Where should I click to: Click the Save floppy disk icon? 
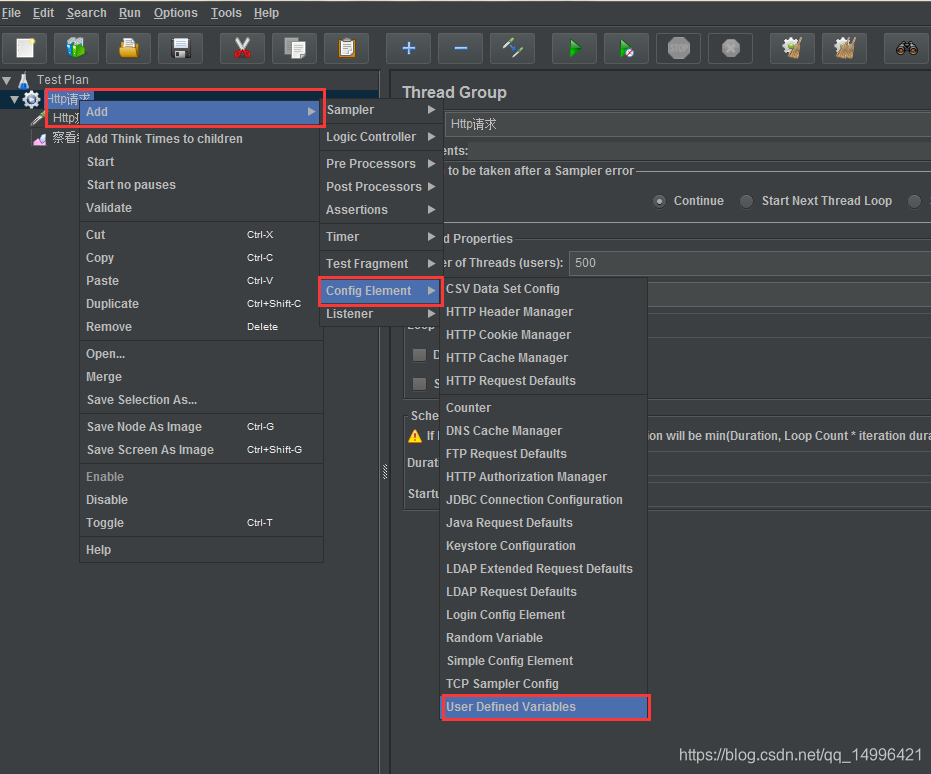coord(180,48)
